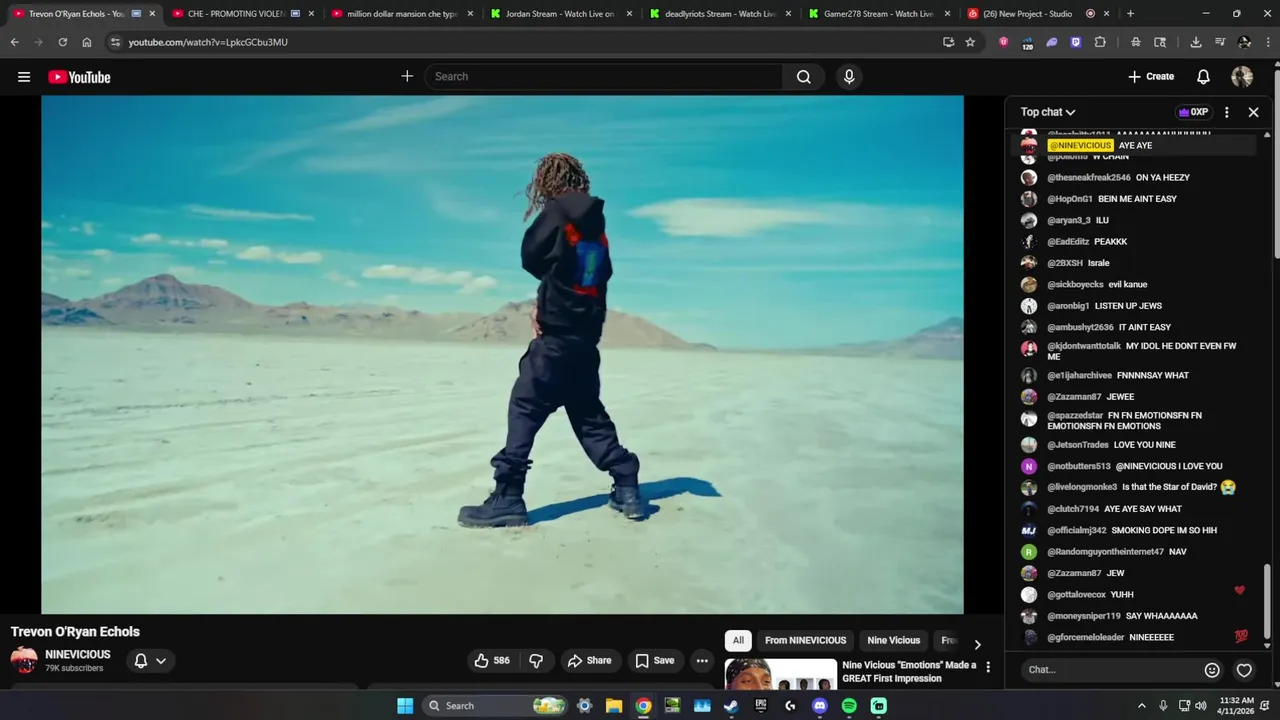The height and width of the screenshot is (720, 1280).
Task: Go to YouTube home via logo
Action: [x=79, y=77]
